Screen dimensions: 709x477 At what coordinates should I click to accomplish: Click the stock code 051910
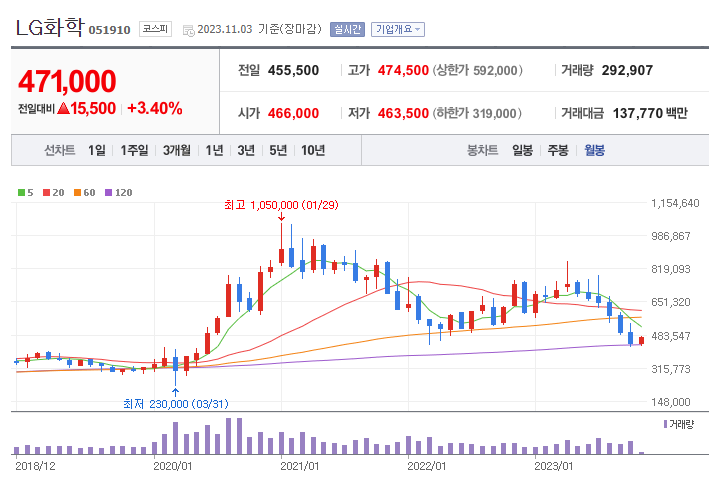(109, 30)
